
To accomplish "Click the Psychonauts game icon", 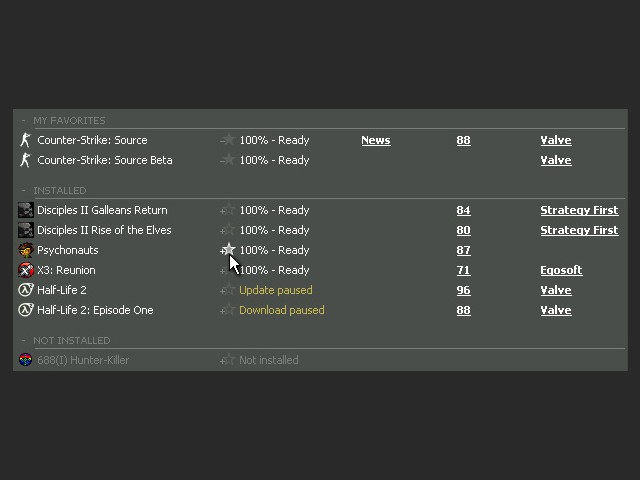I will coord(26,250).
